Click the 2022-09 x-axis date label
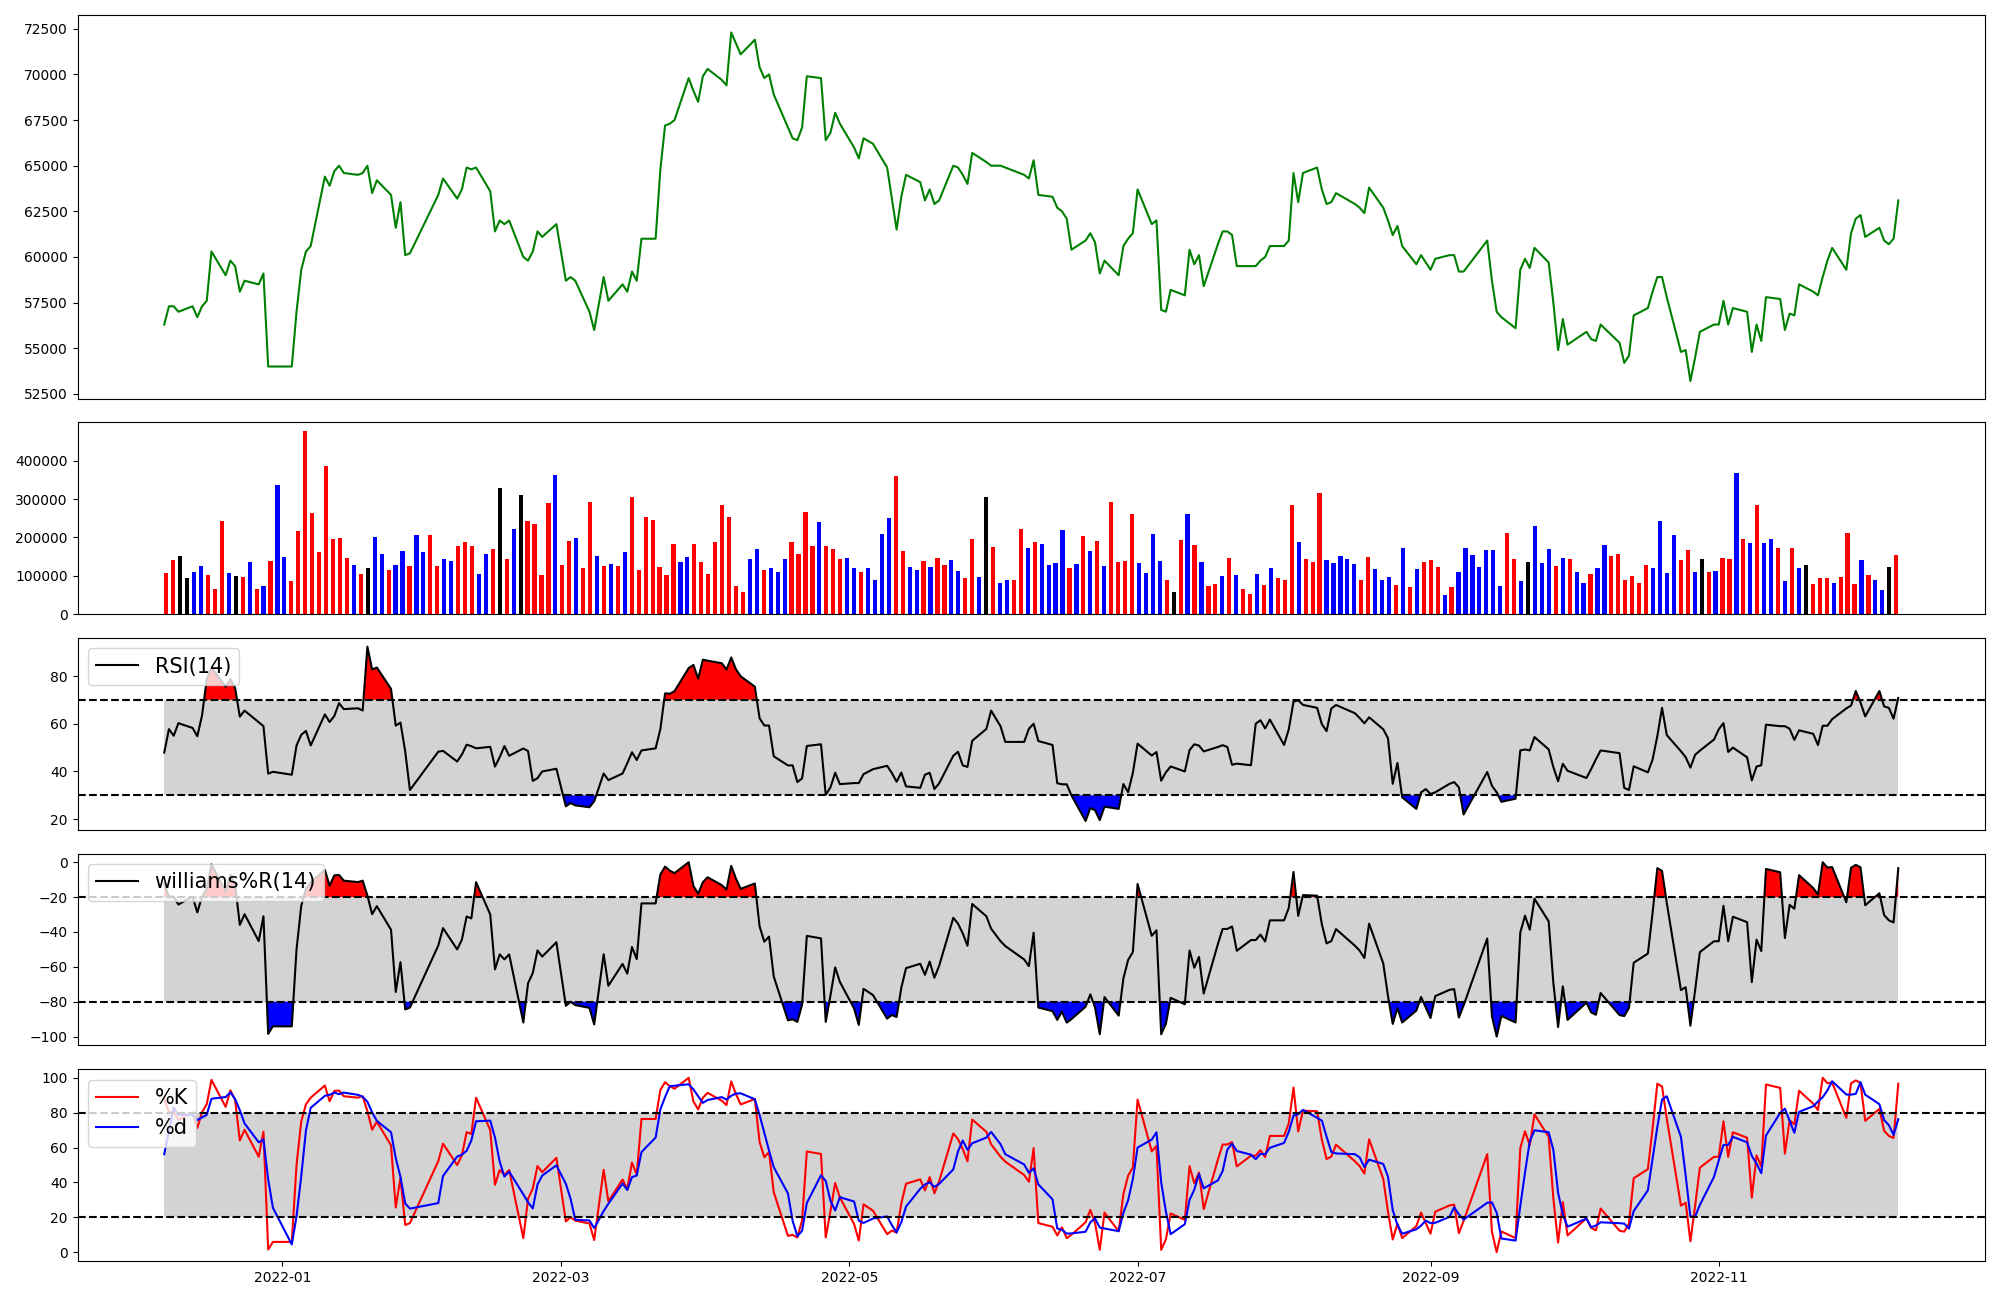The image size is (2000, 1300). click(x=1430, y=1277)
